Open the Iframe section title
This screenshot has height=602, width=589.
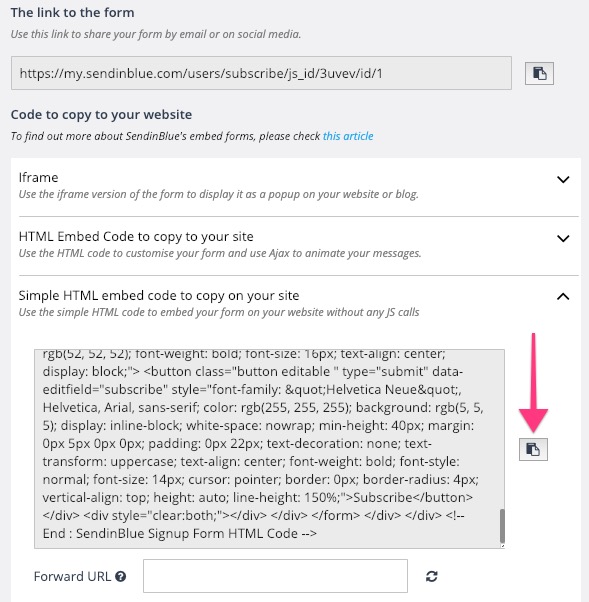(x=38, y=177)
